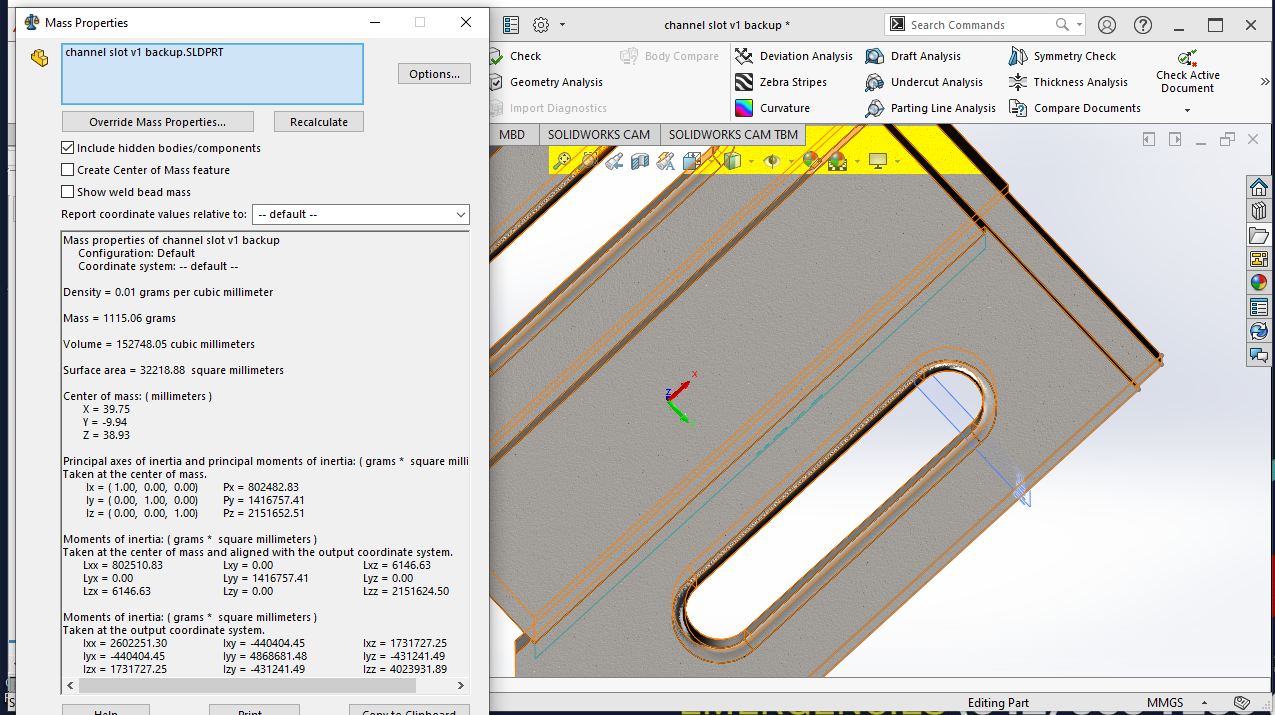Enable Zebra Stripes display
1275x715 pixels.
[x=781, y=82]
